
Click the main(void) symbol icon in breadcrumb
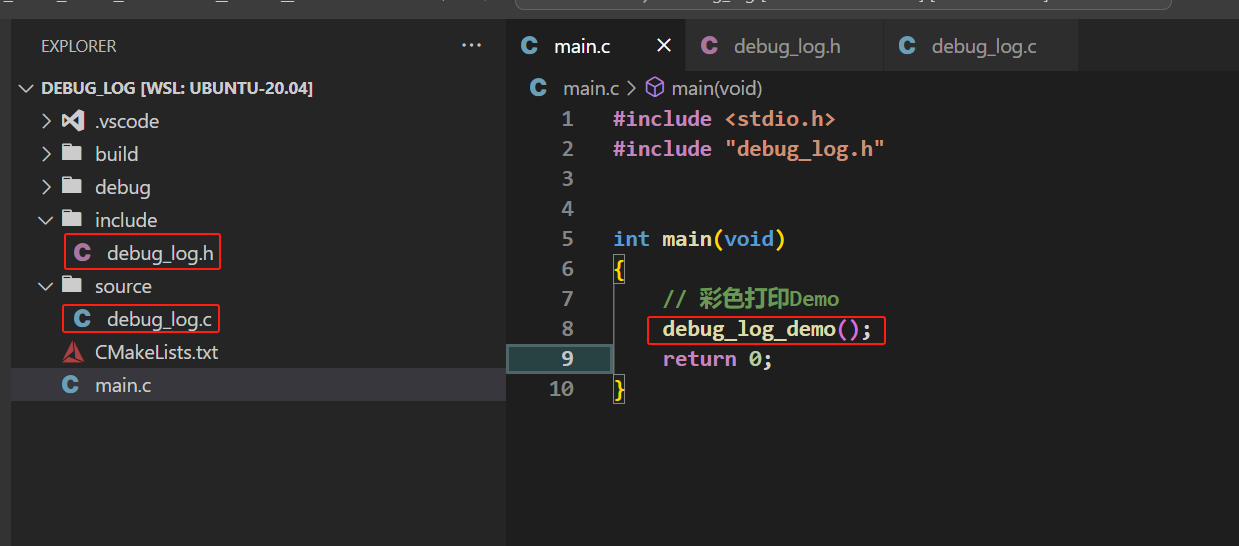tap(656, 88)
